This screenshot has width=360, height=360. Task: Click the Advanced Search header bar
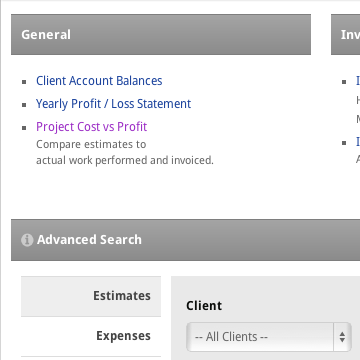pos(185,240)
